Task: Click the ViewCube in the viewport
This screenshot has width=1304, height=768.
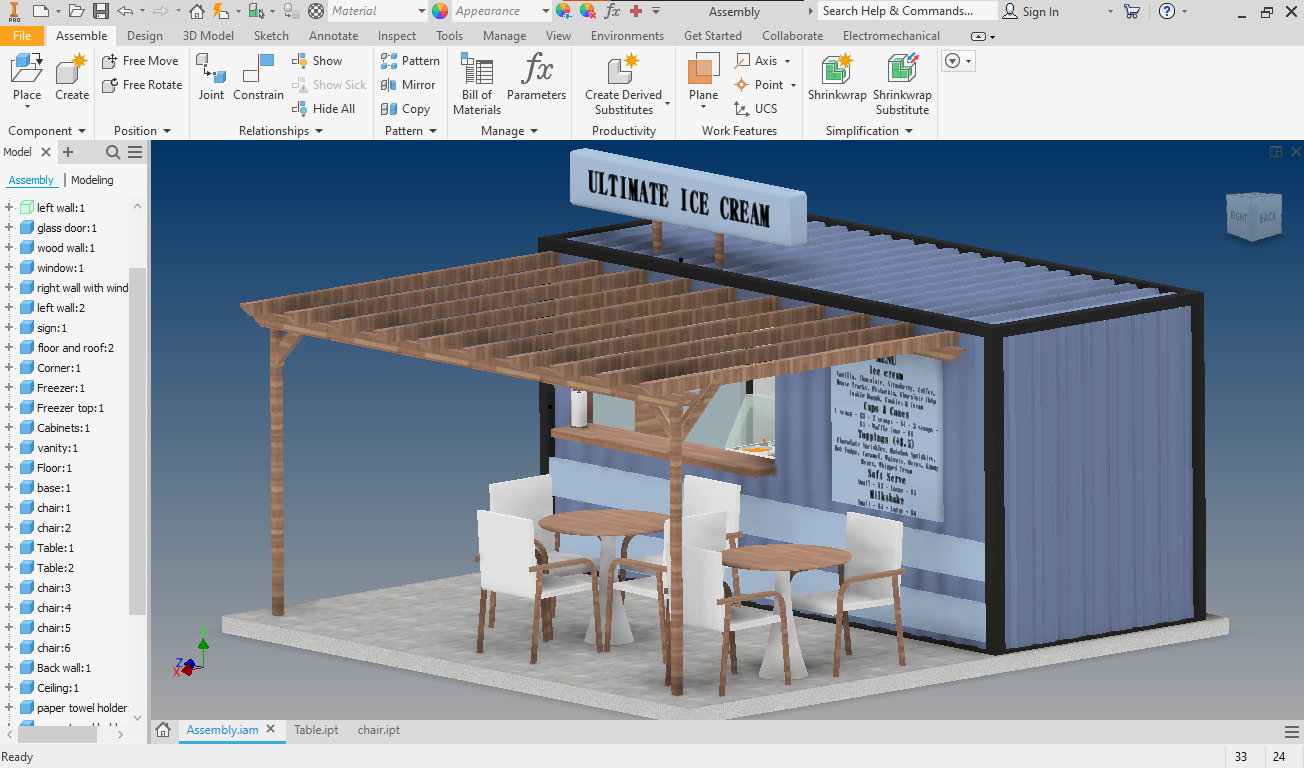Action: coord(1253,216)
